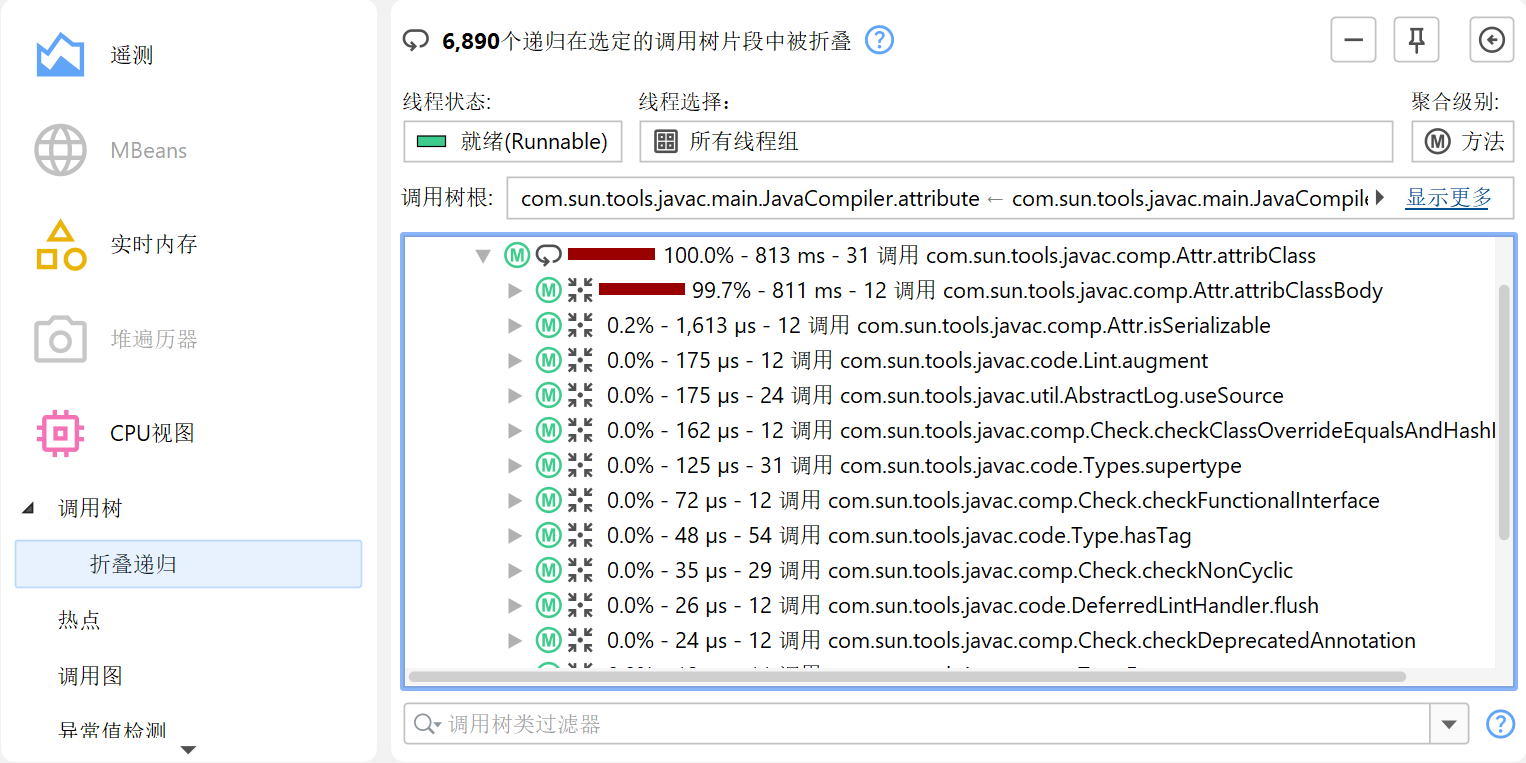
Task: Click the vertical scrollbar of the call tree
Action: coord(1504,412)
